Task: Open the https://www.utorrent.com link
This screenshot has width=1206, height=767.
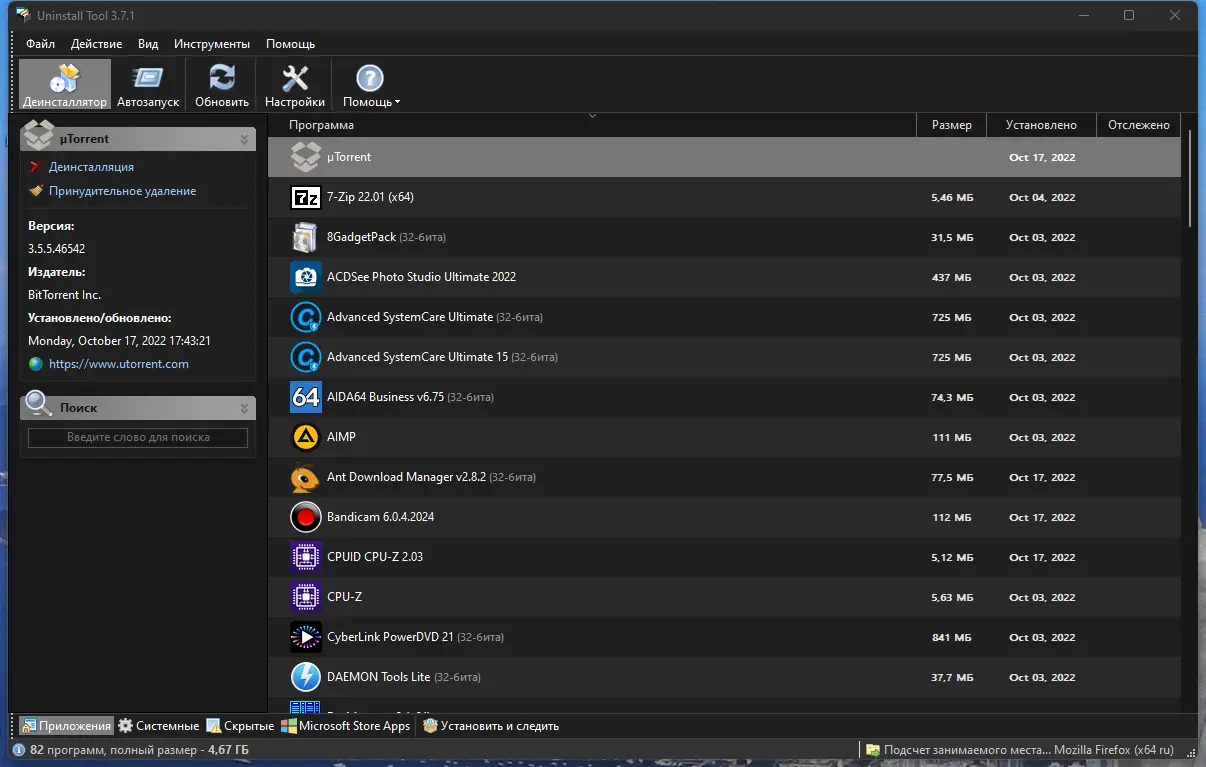Action: pos(119,364)
